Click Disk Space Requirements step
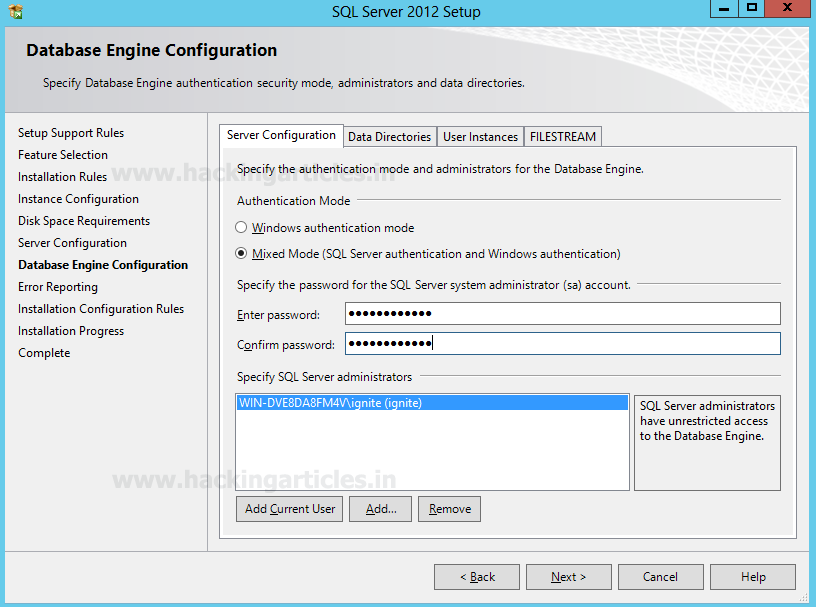The width and height of the screenshot is (816, 607). 84,221
